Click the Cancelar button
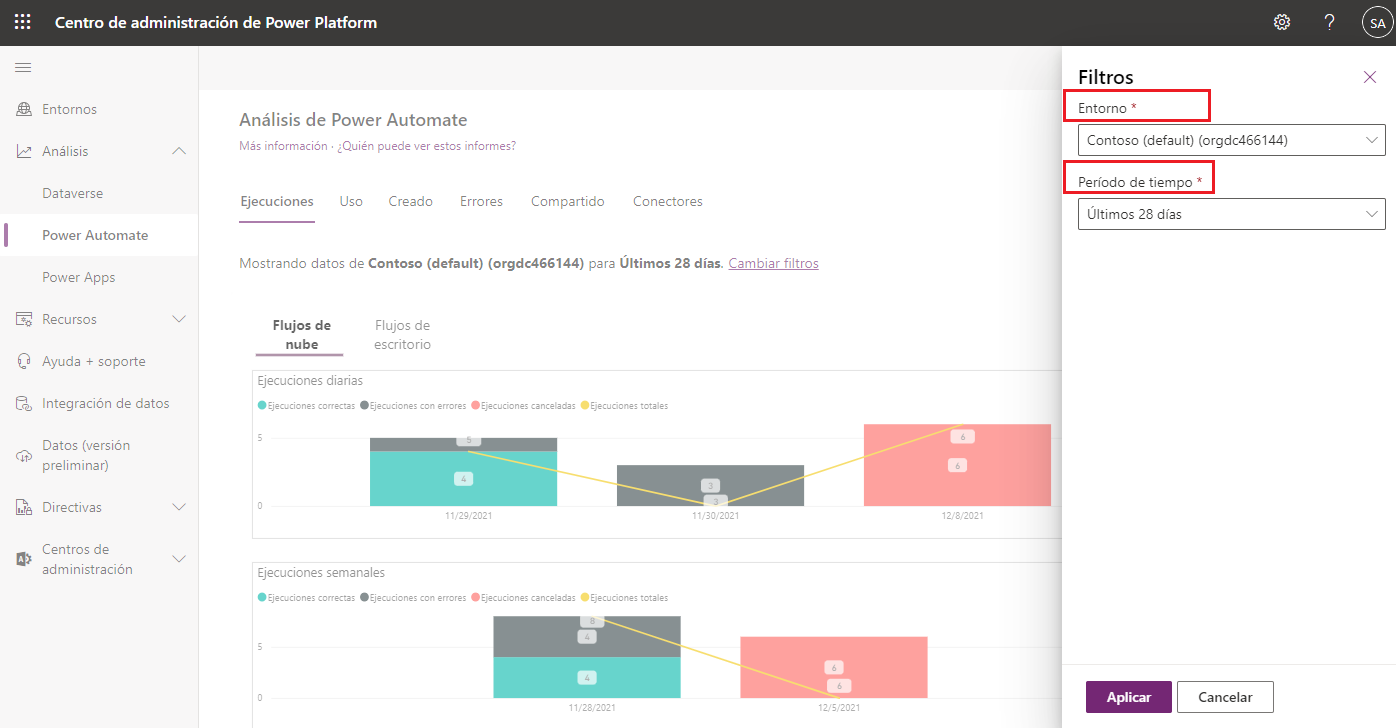Screen dimensions: 1396x728 (x=1225, y=697)
